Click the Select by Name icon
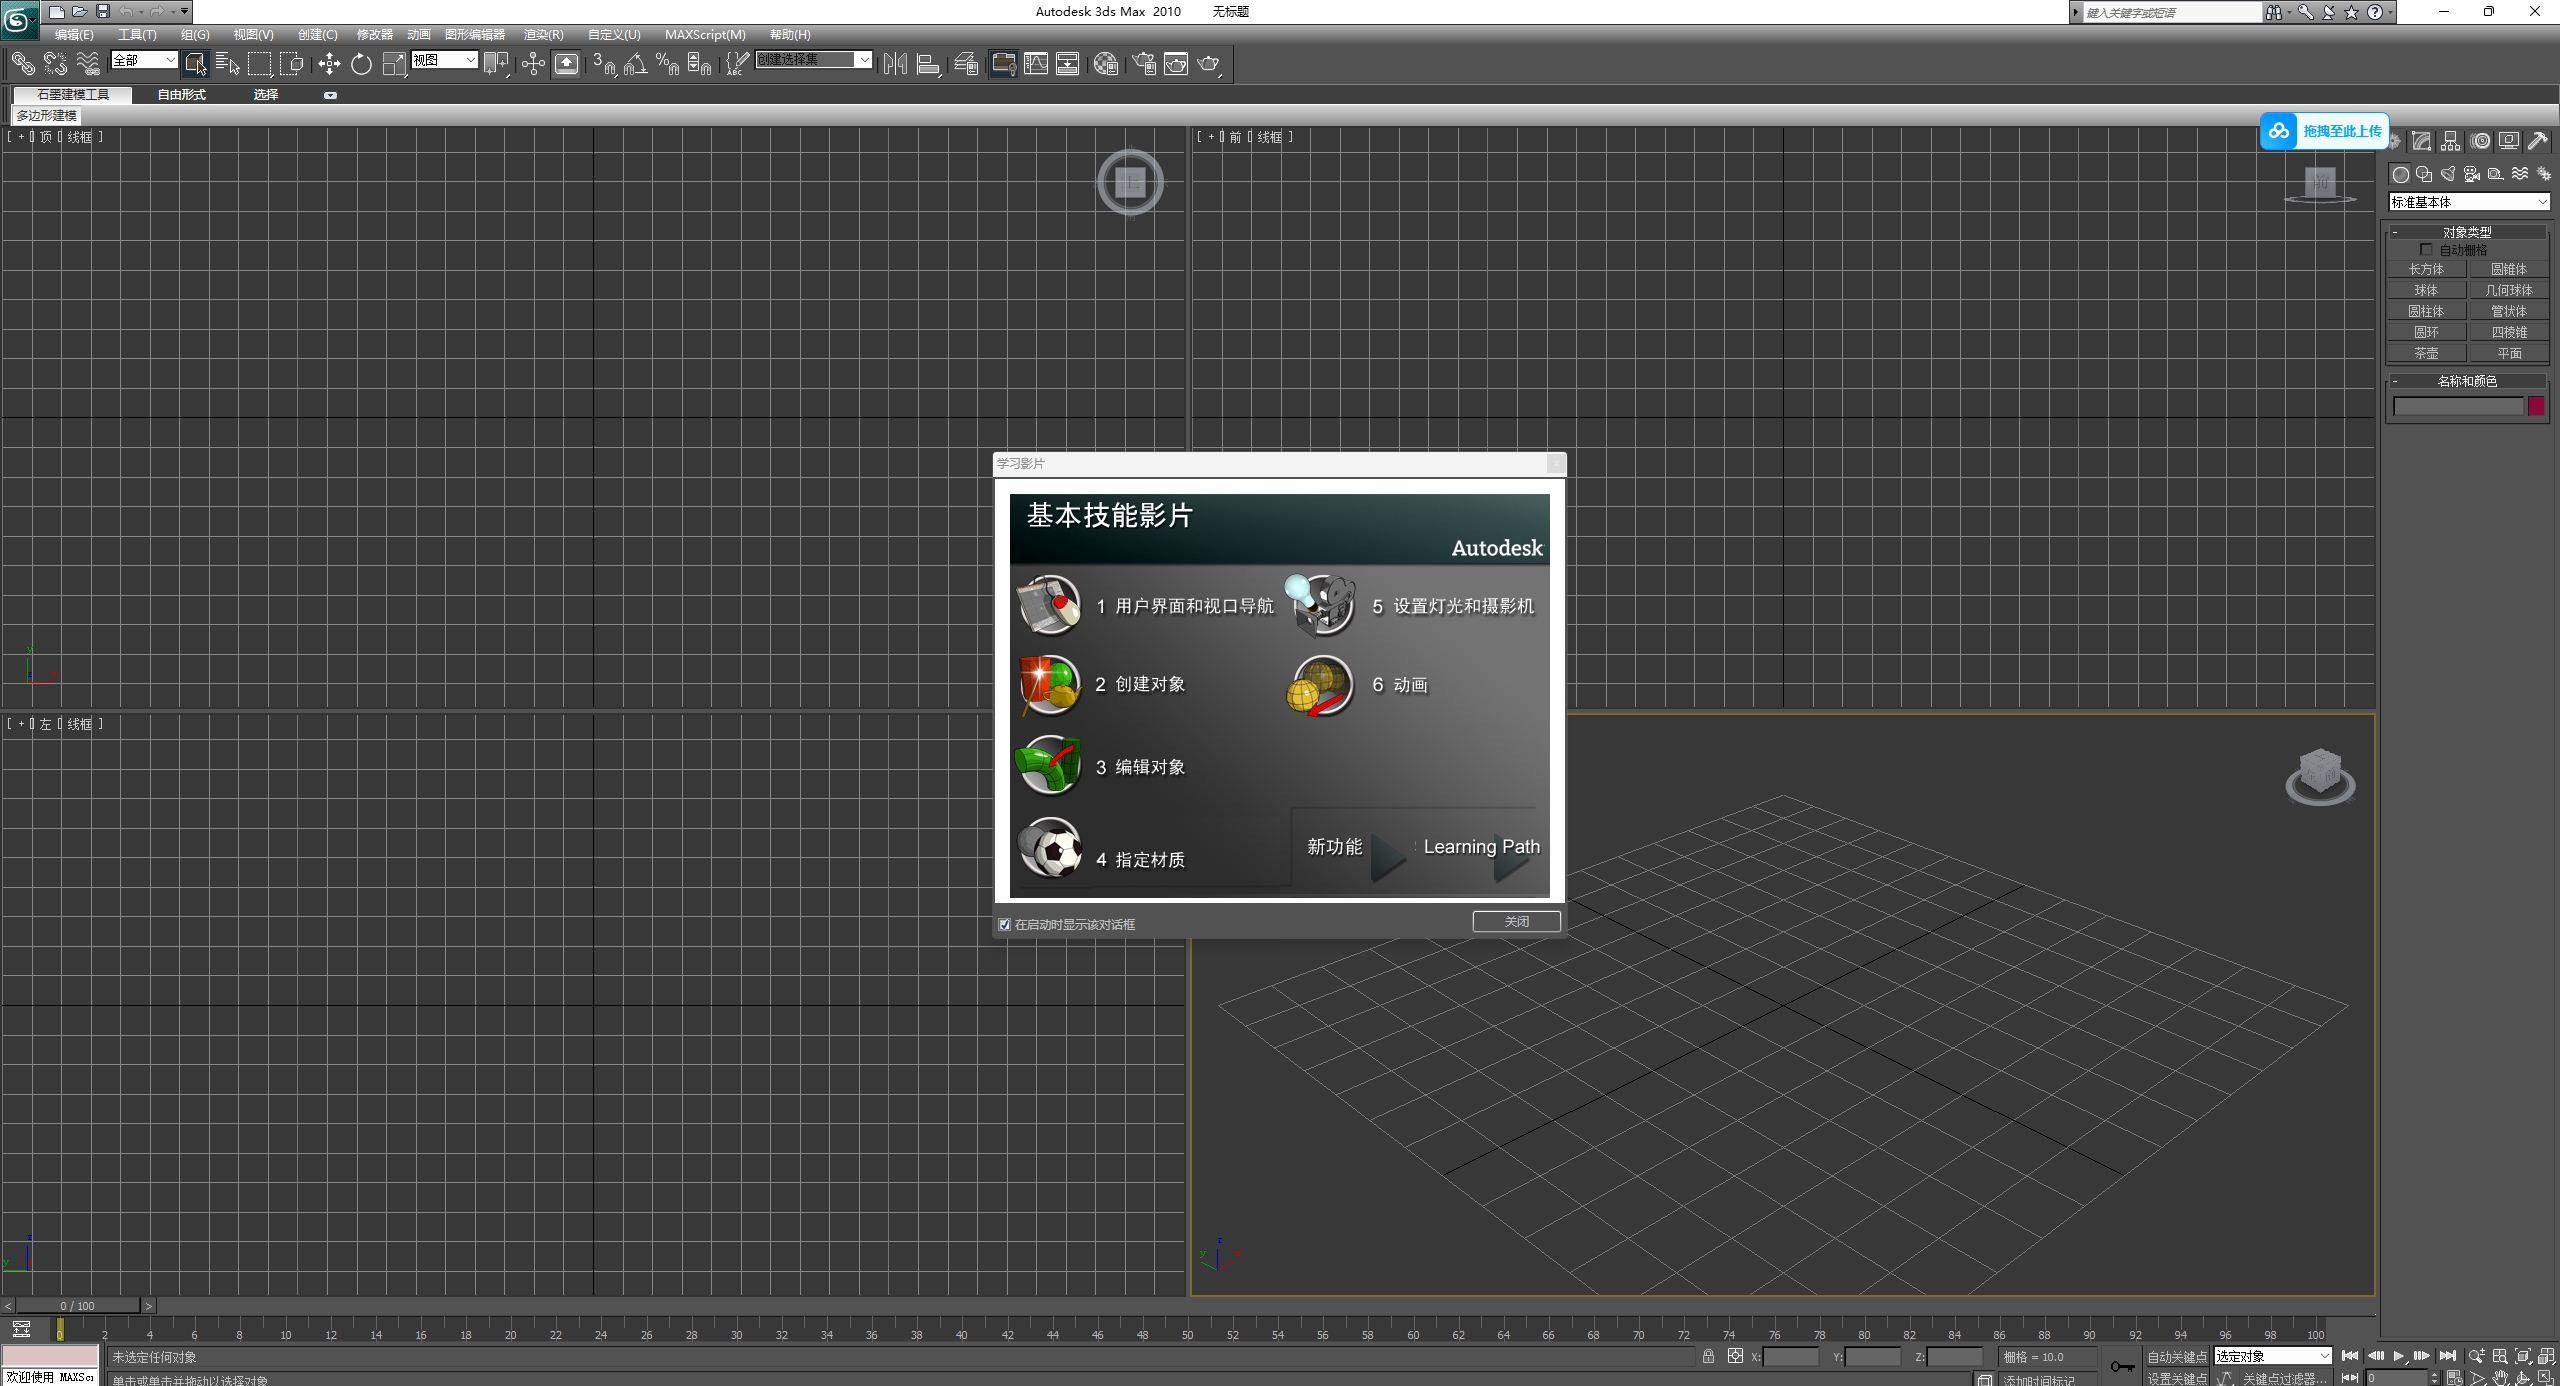The width and height of the screenshot is (2560, 1386). [227, 64]
